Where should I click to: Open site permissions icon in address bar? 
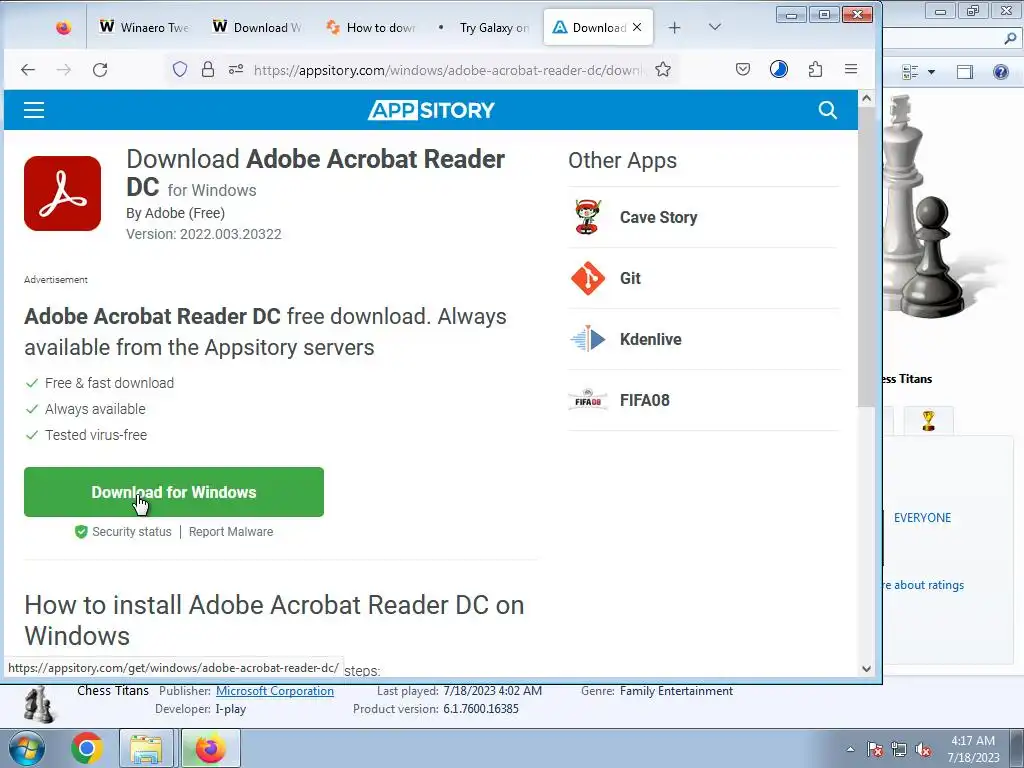tap(236, 69)
